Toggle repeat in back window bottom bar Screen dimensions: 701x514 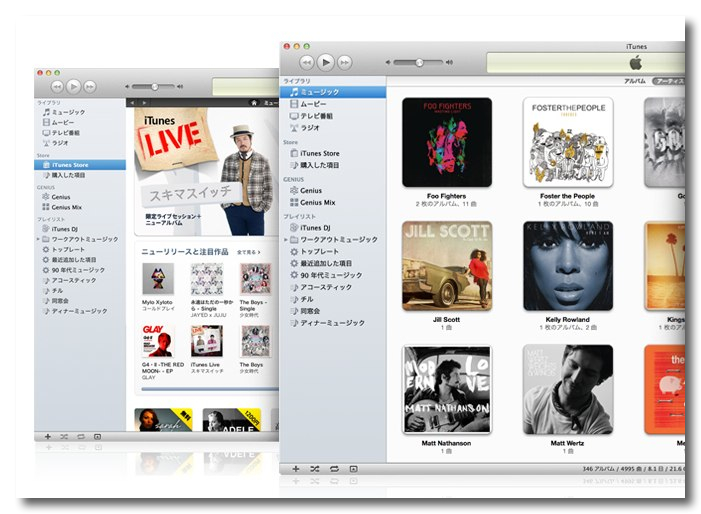pos(80,437)
